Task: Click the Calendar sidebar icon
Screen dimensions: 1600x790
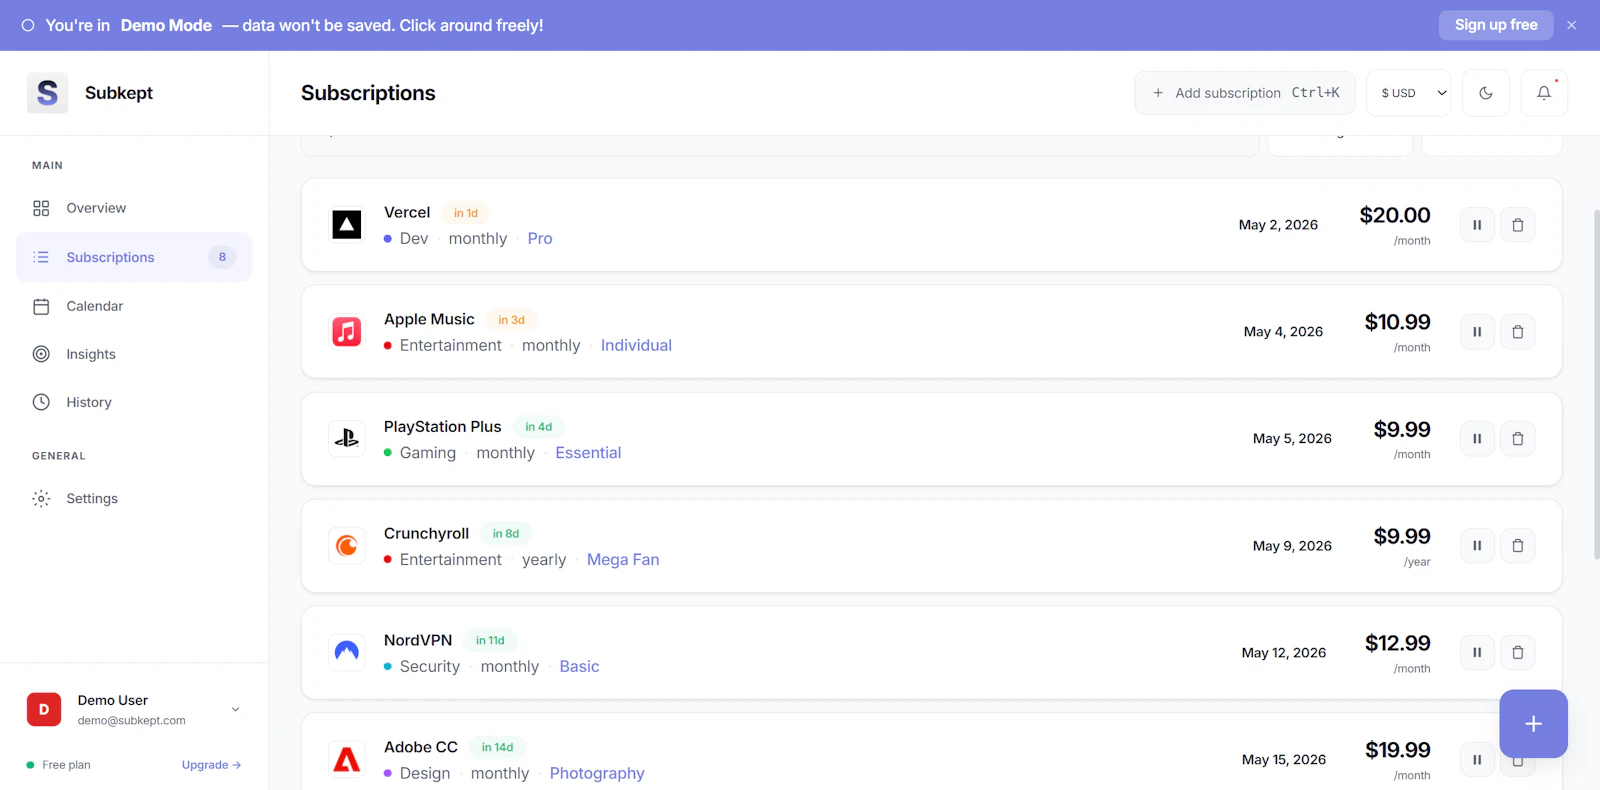Action: [x=41, y=306]
